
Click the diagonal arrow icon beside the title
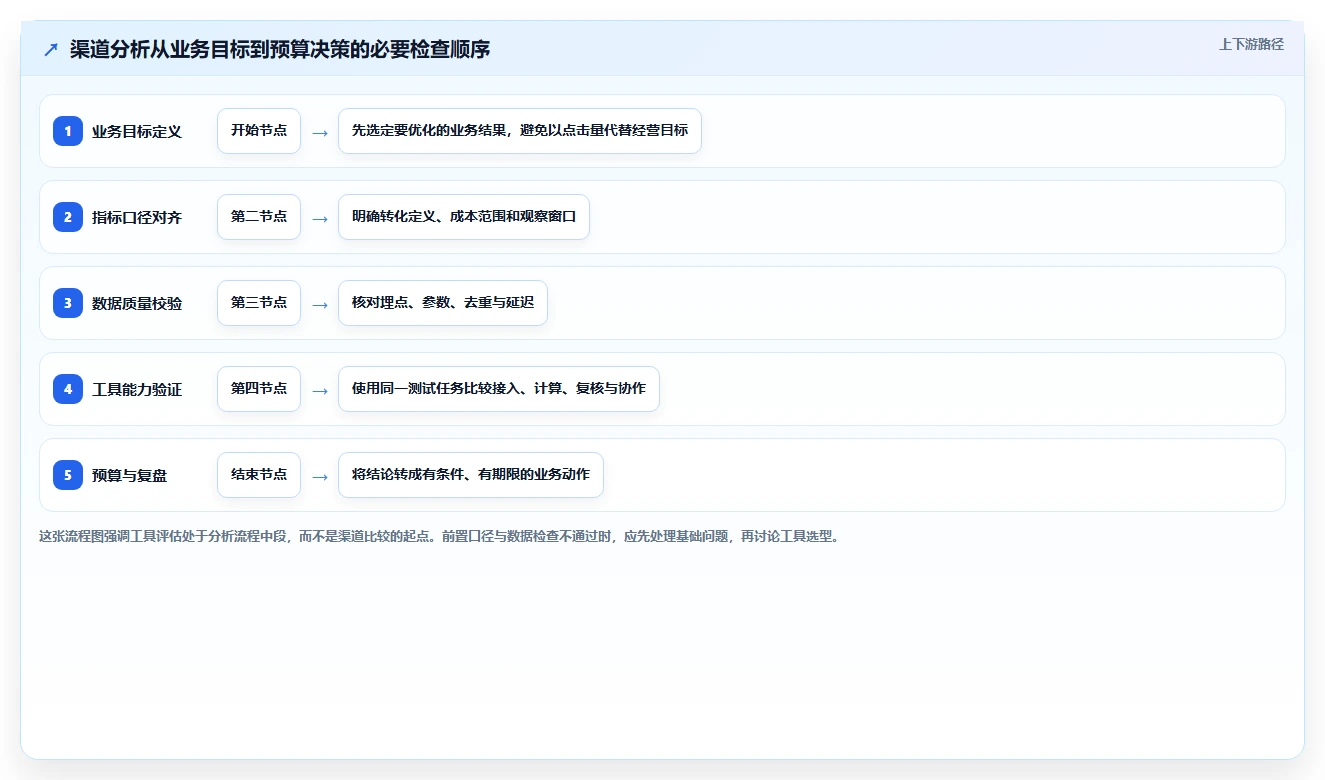tap(51, 50)
